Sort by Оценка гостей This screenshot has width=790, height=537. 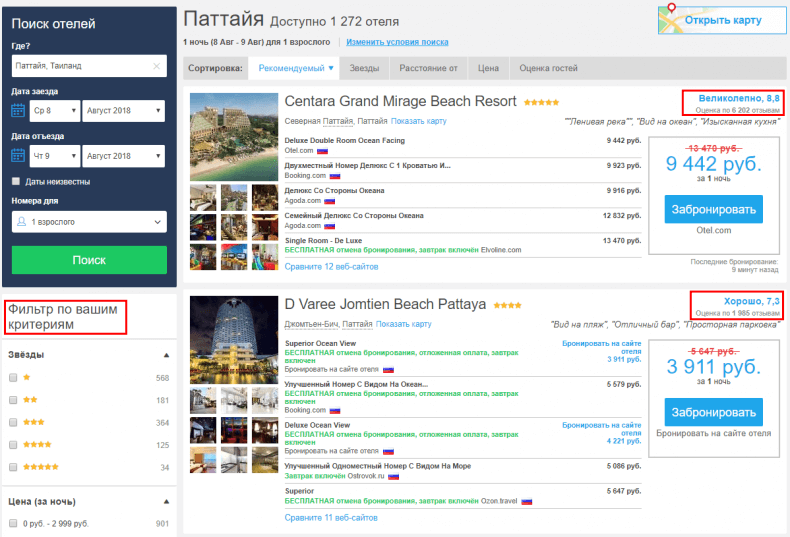(x=548, y=68)
